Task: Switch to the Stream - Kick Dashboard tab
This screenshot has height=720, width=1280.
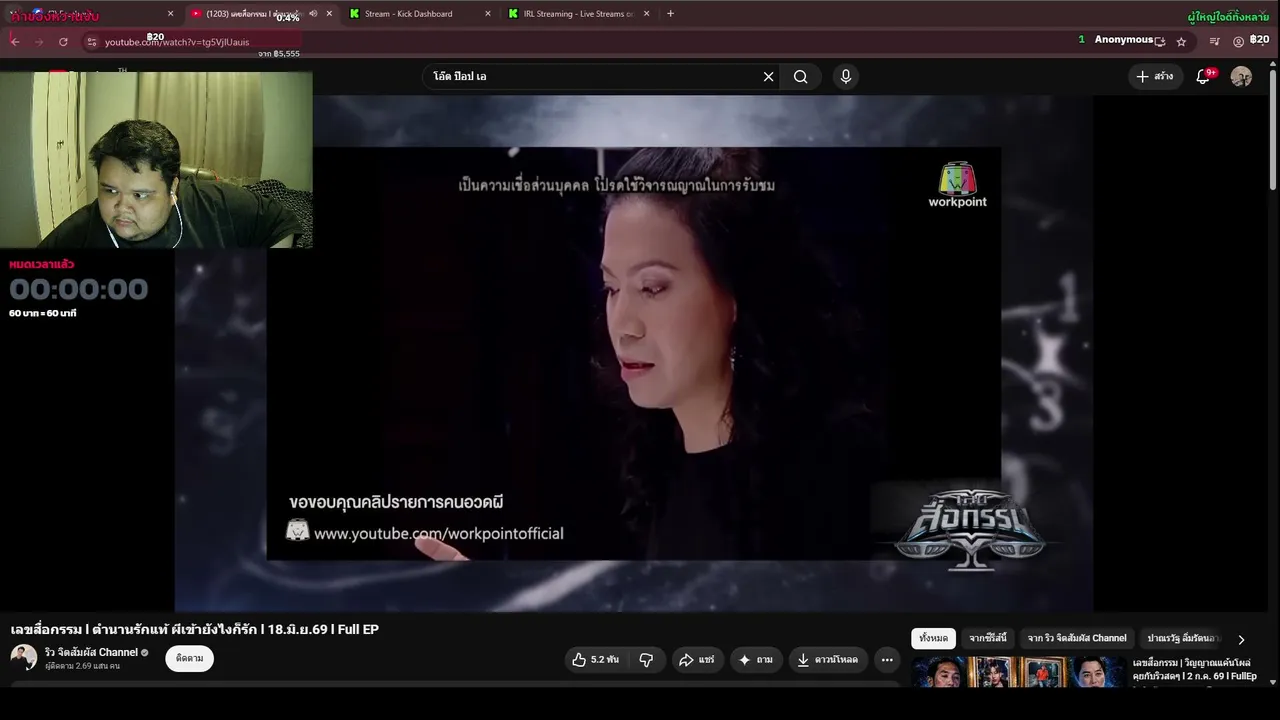Action: click(410, 14)
